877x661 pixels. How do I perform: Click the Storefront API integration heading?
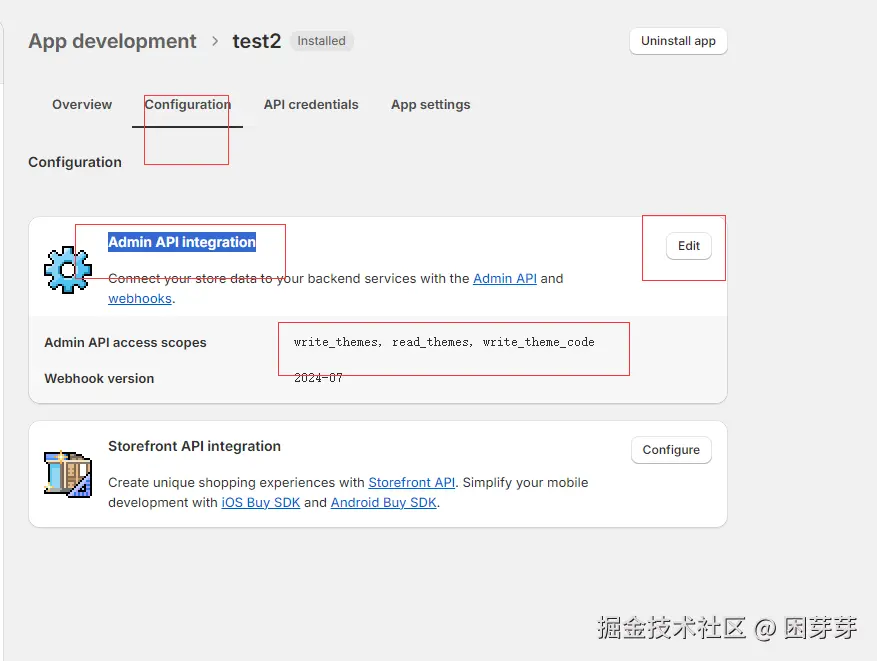pos(194,446)
